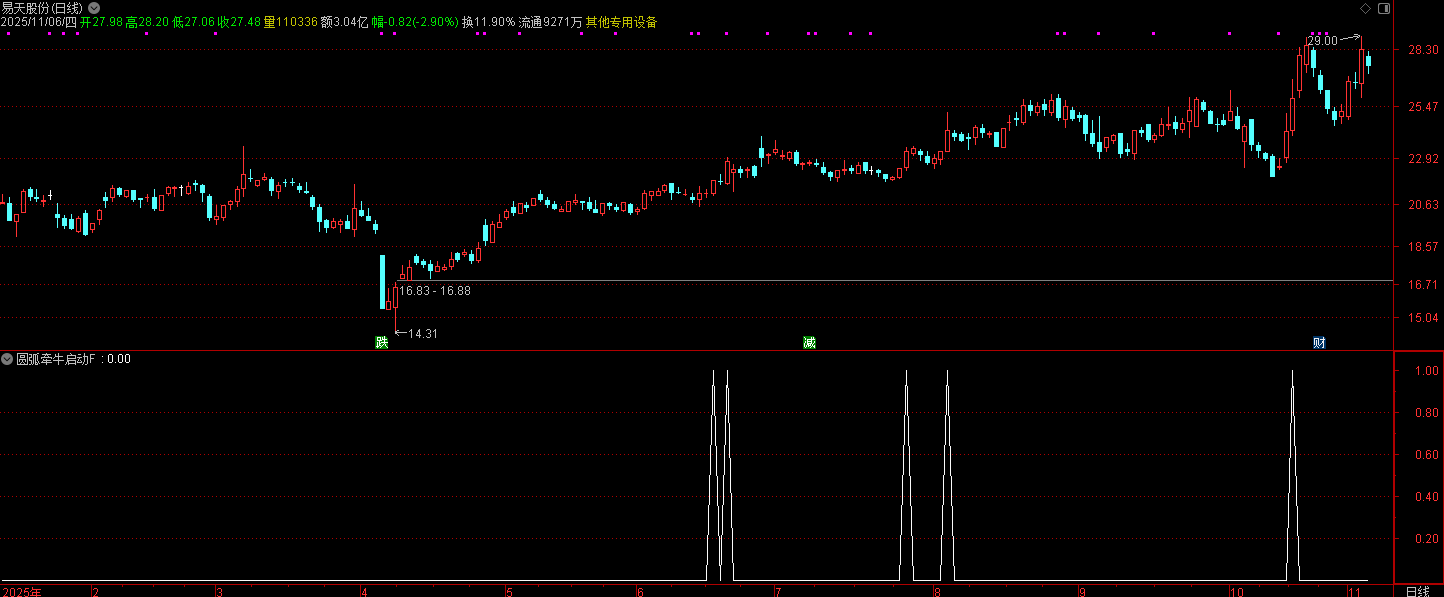This screenshot has height=597, width=1444.
Task: Click the 2025/11/06/四 date text
Action: 39,22
